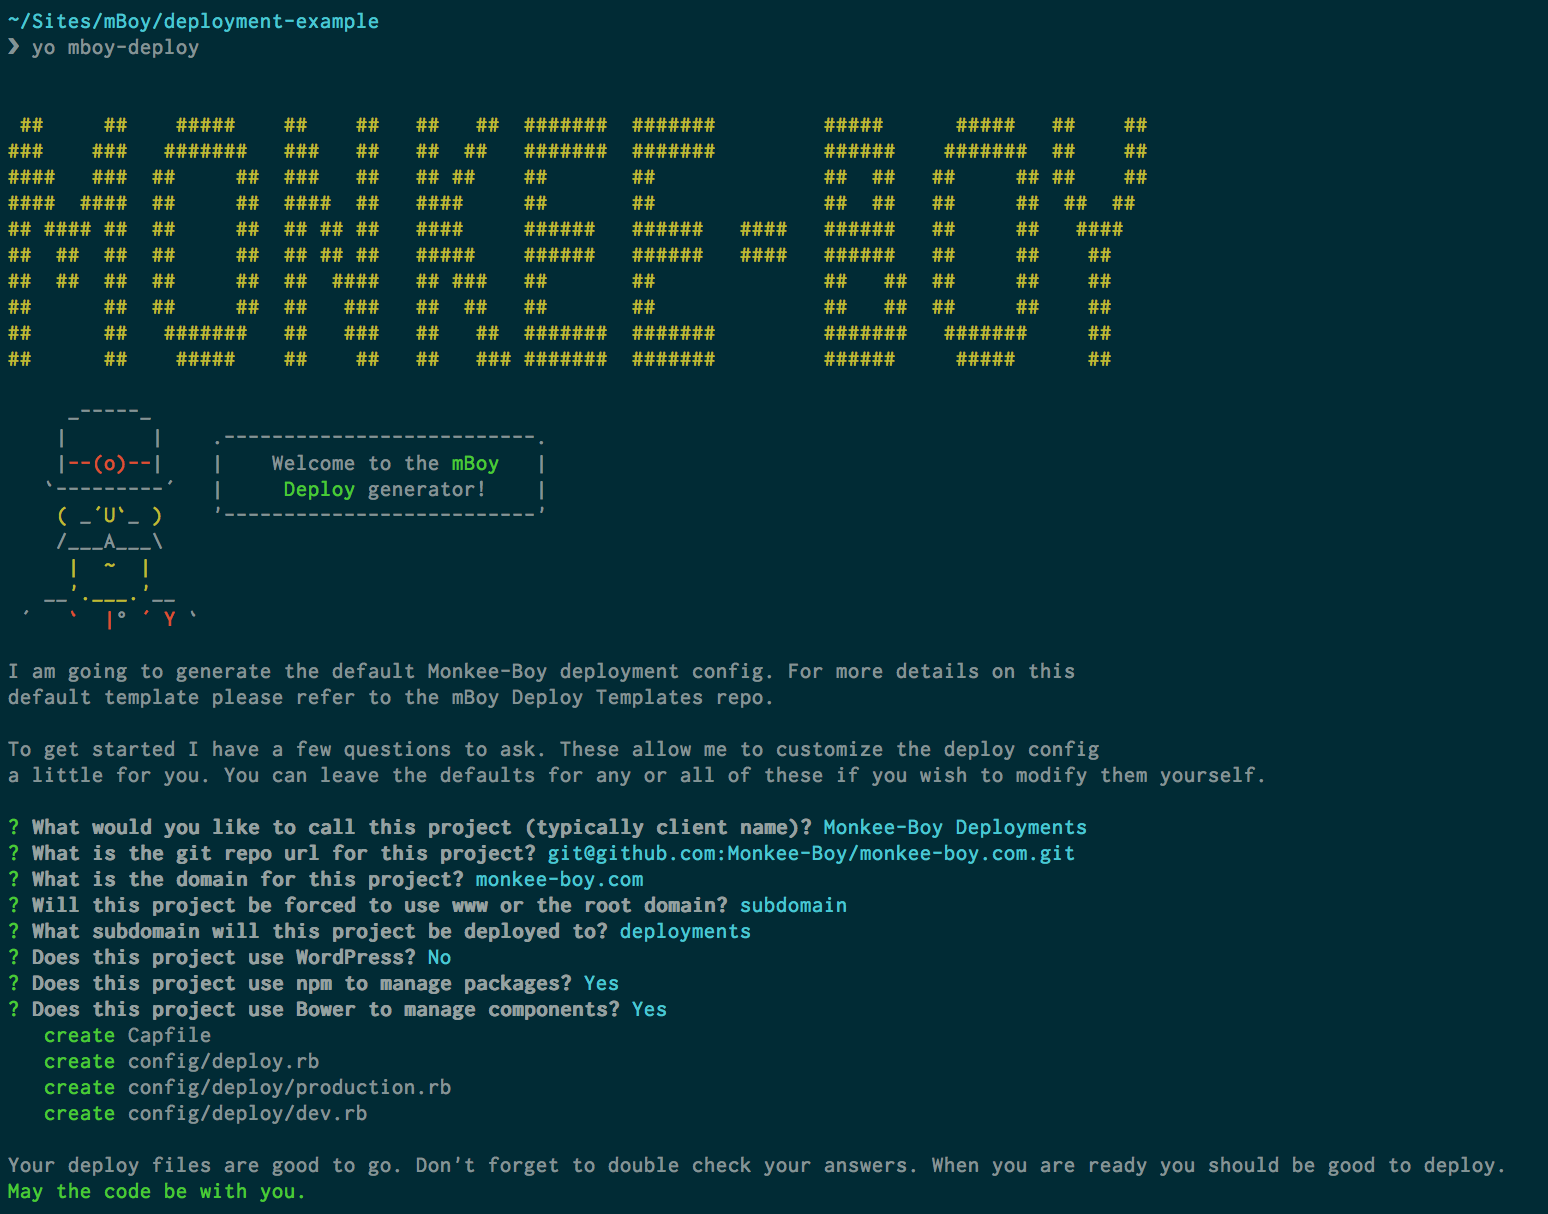Click the 'create' keyword before Capfile
The image size is (1548, 1214).
click(x=79, y=1035)
